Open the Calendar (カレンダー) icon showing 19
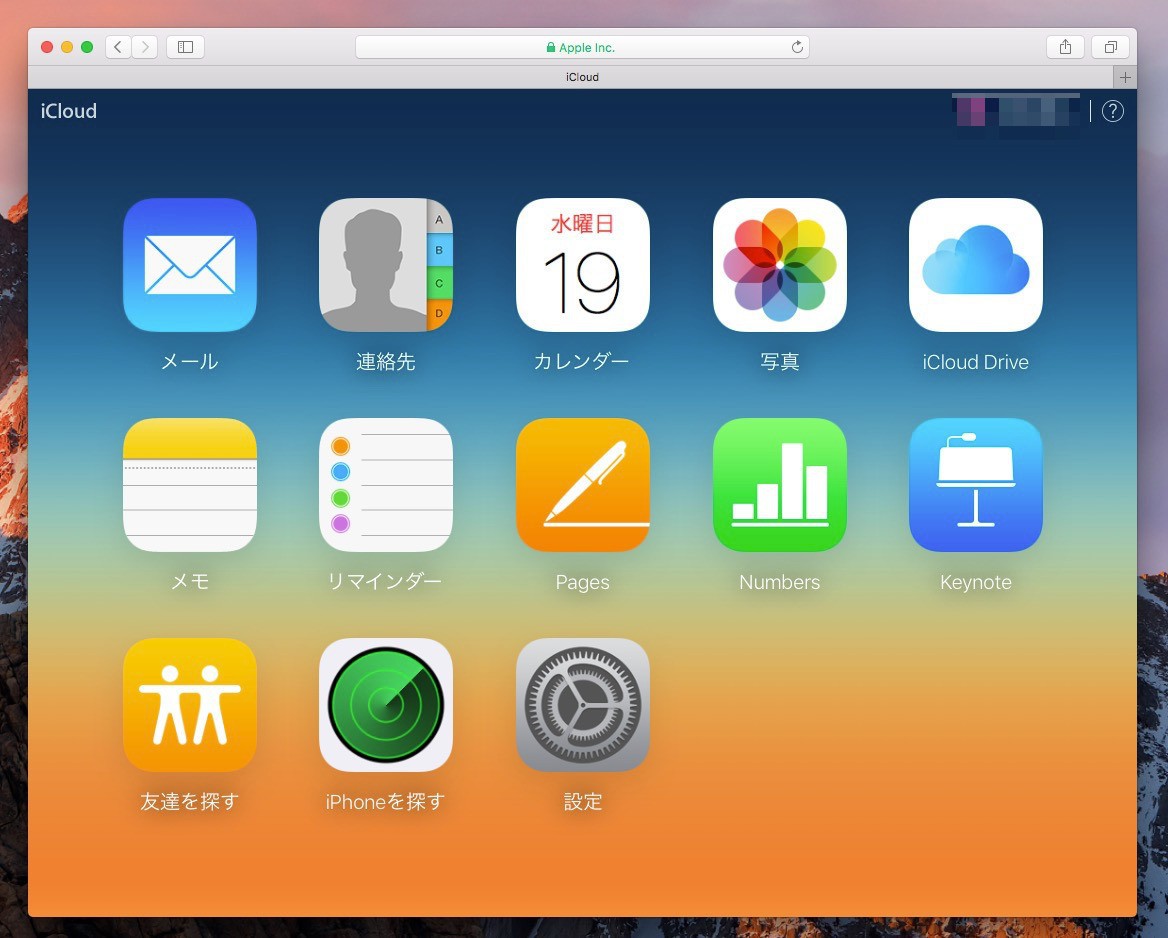The width and height of the screenshot is (1168, 938). pos(583,265)
